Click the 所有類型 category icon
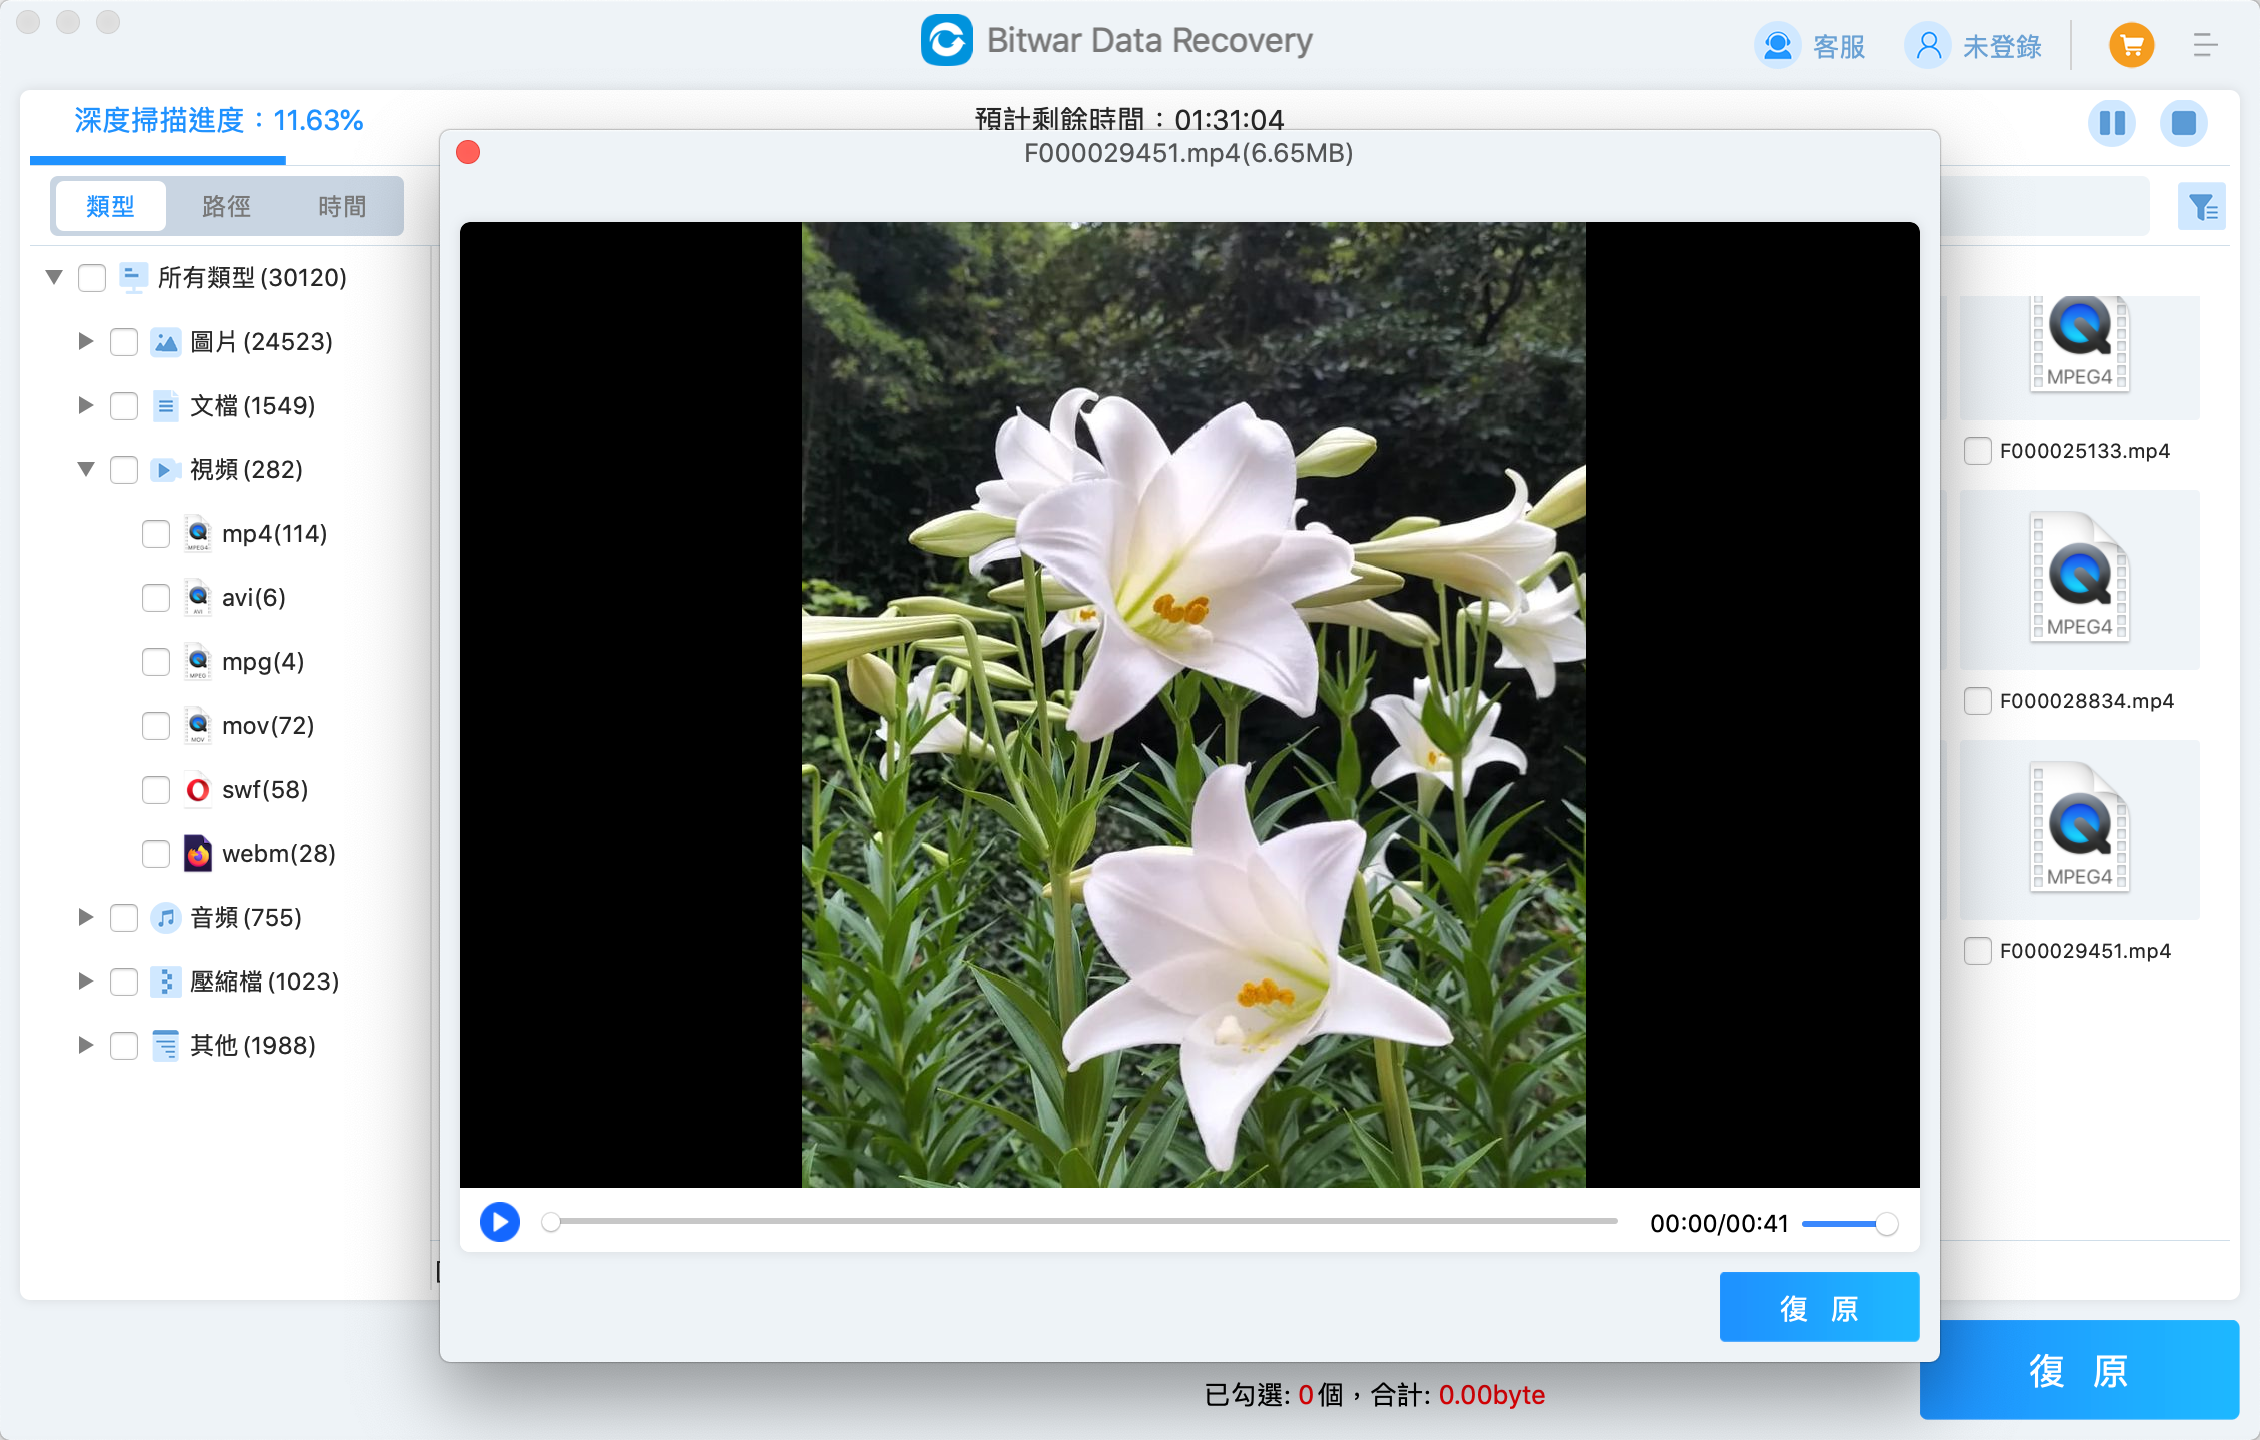Image resolution: width=2260 pixels, height=1440 pixels. [x=133, y=277]
